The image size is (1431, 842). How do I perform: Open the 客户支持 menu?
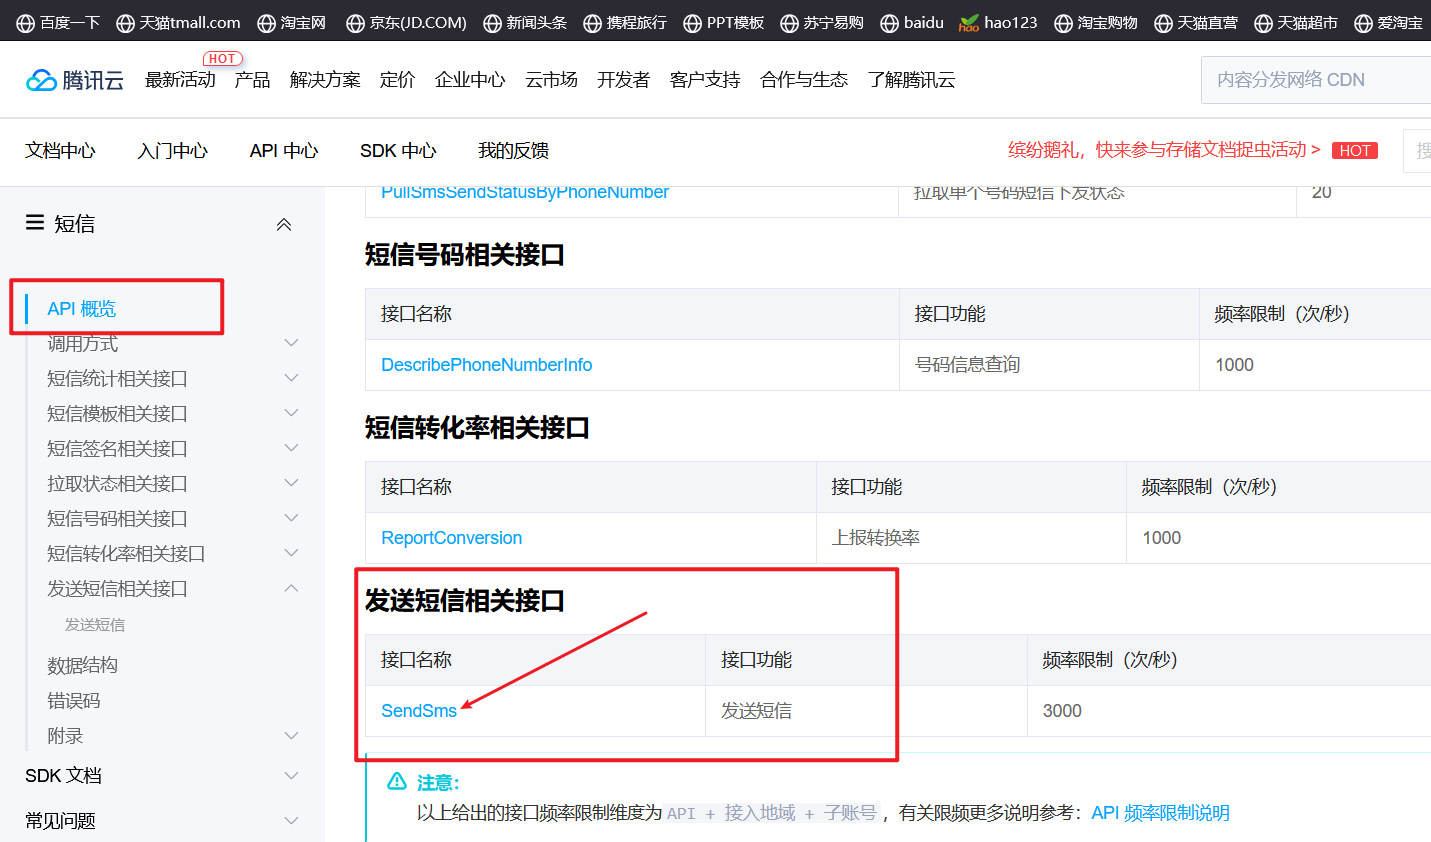(x=705, y=80)
